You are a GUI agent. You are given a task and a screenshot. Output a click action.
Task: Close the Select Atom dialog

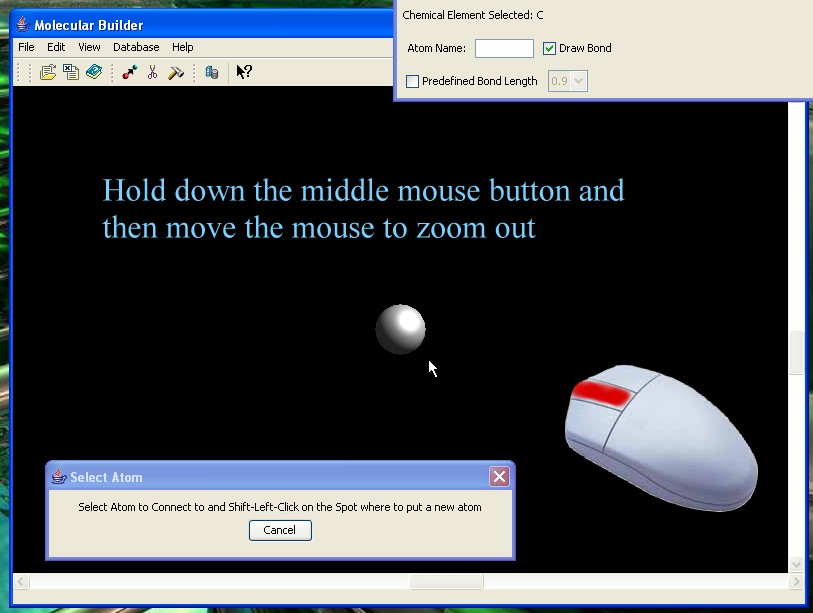(x=499, y=477)
